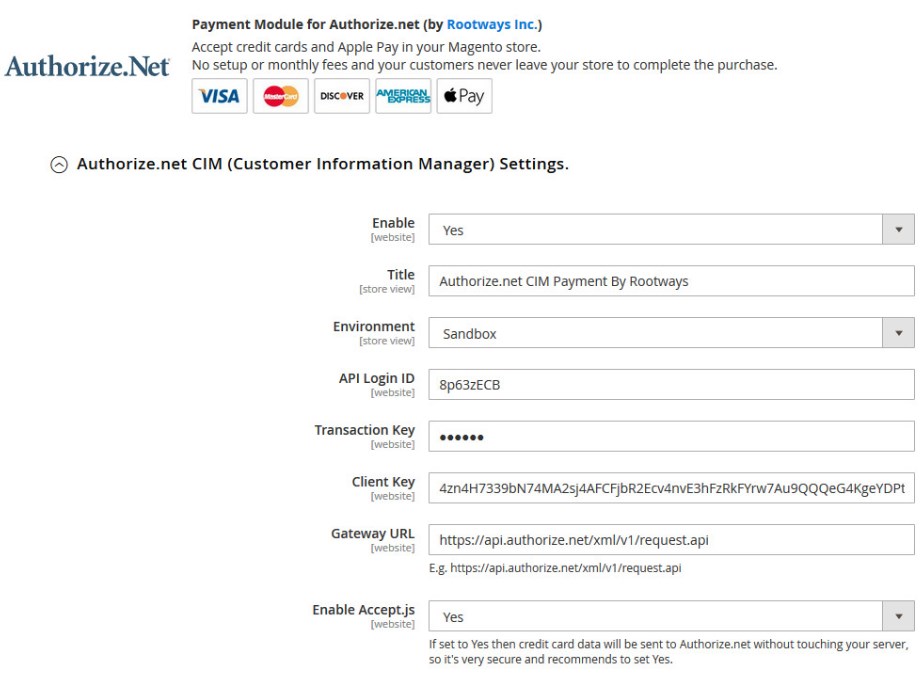
Task: Click the Discover card icon
Action: pos(342,96)
